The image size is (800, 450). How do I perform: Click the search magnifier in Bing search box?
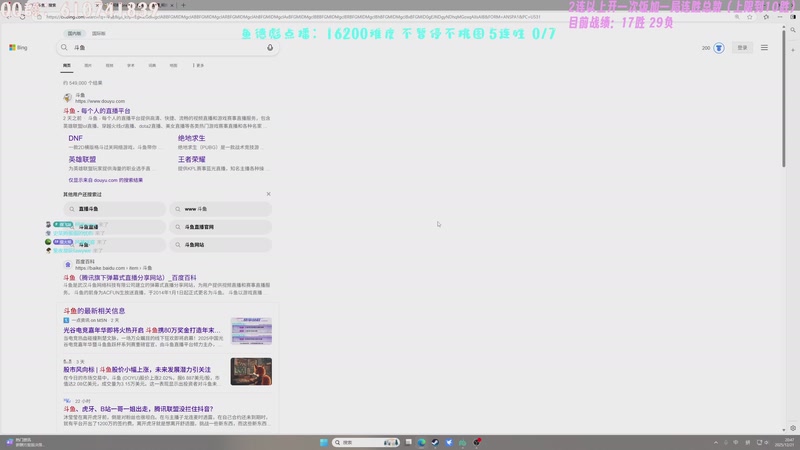pyautogui.click(x=64, y=47)
